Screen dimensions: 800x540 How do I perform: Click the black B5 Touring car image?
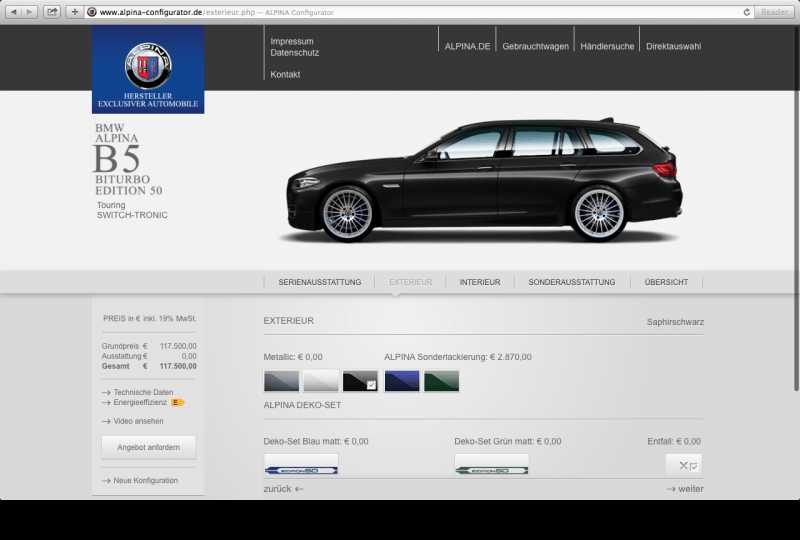[485, 180]
